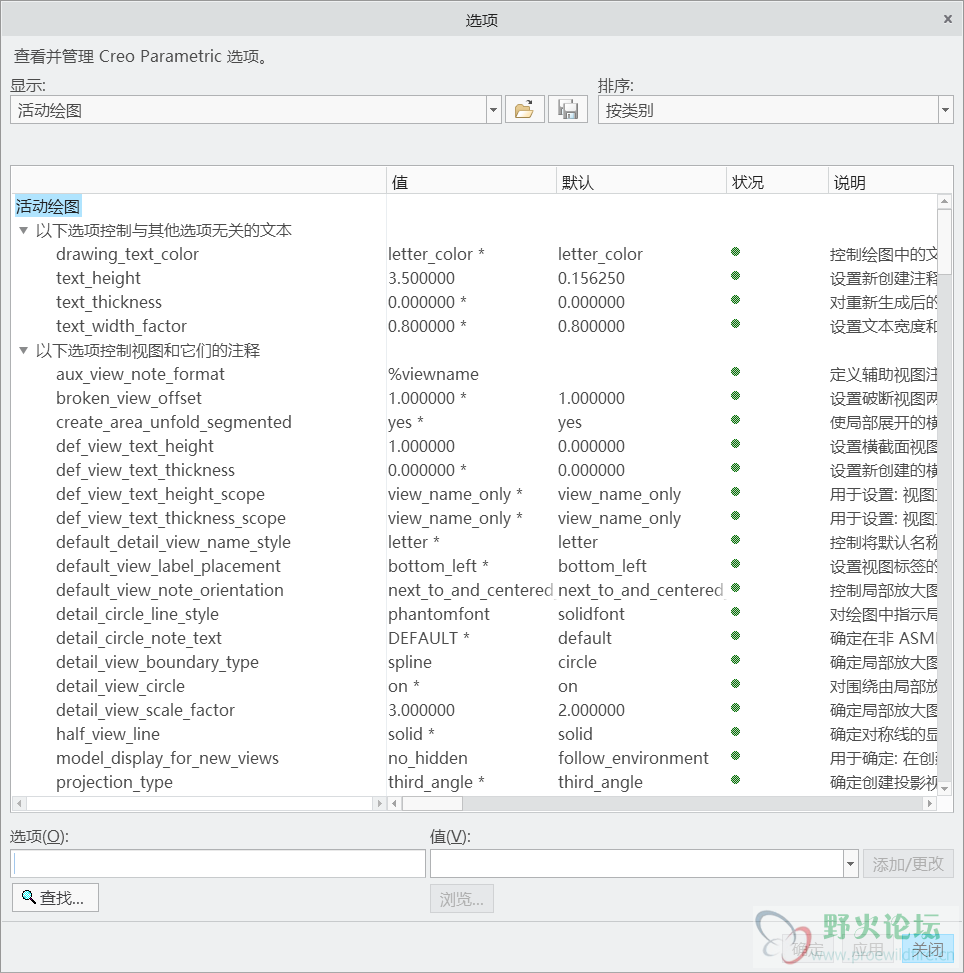Click the 应用 button
964x973 pixels.
point(867,949)
